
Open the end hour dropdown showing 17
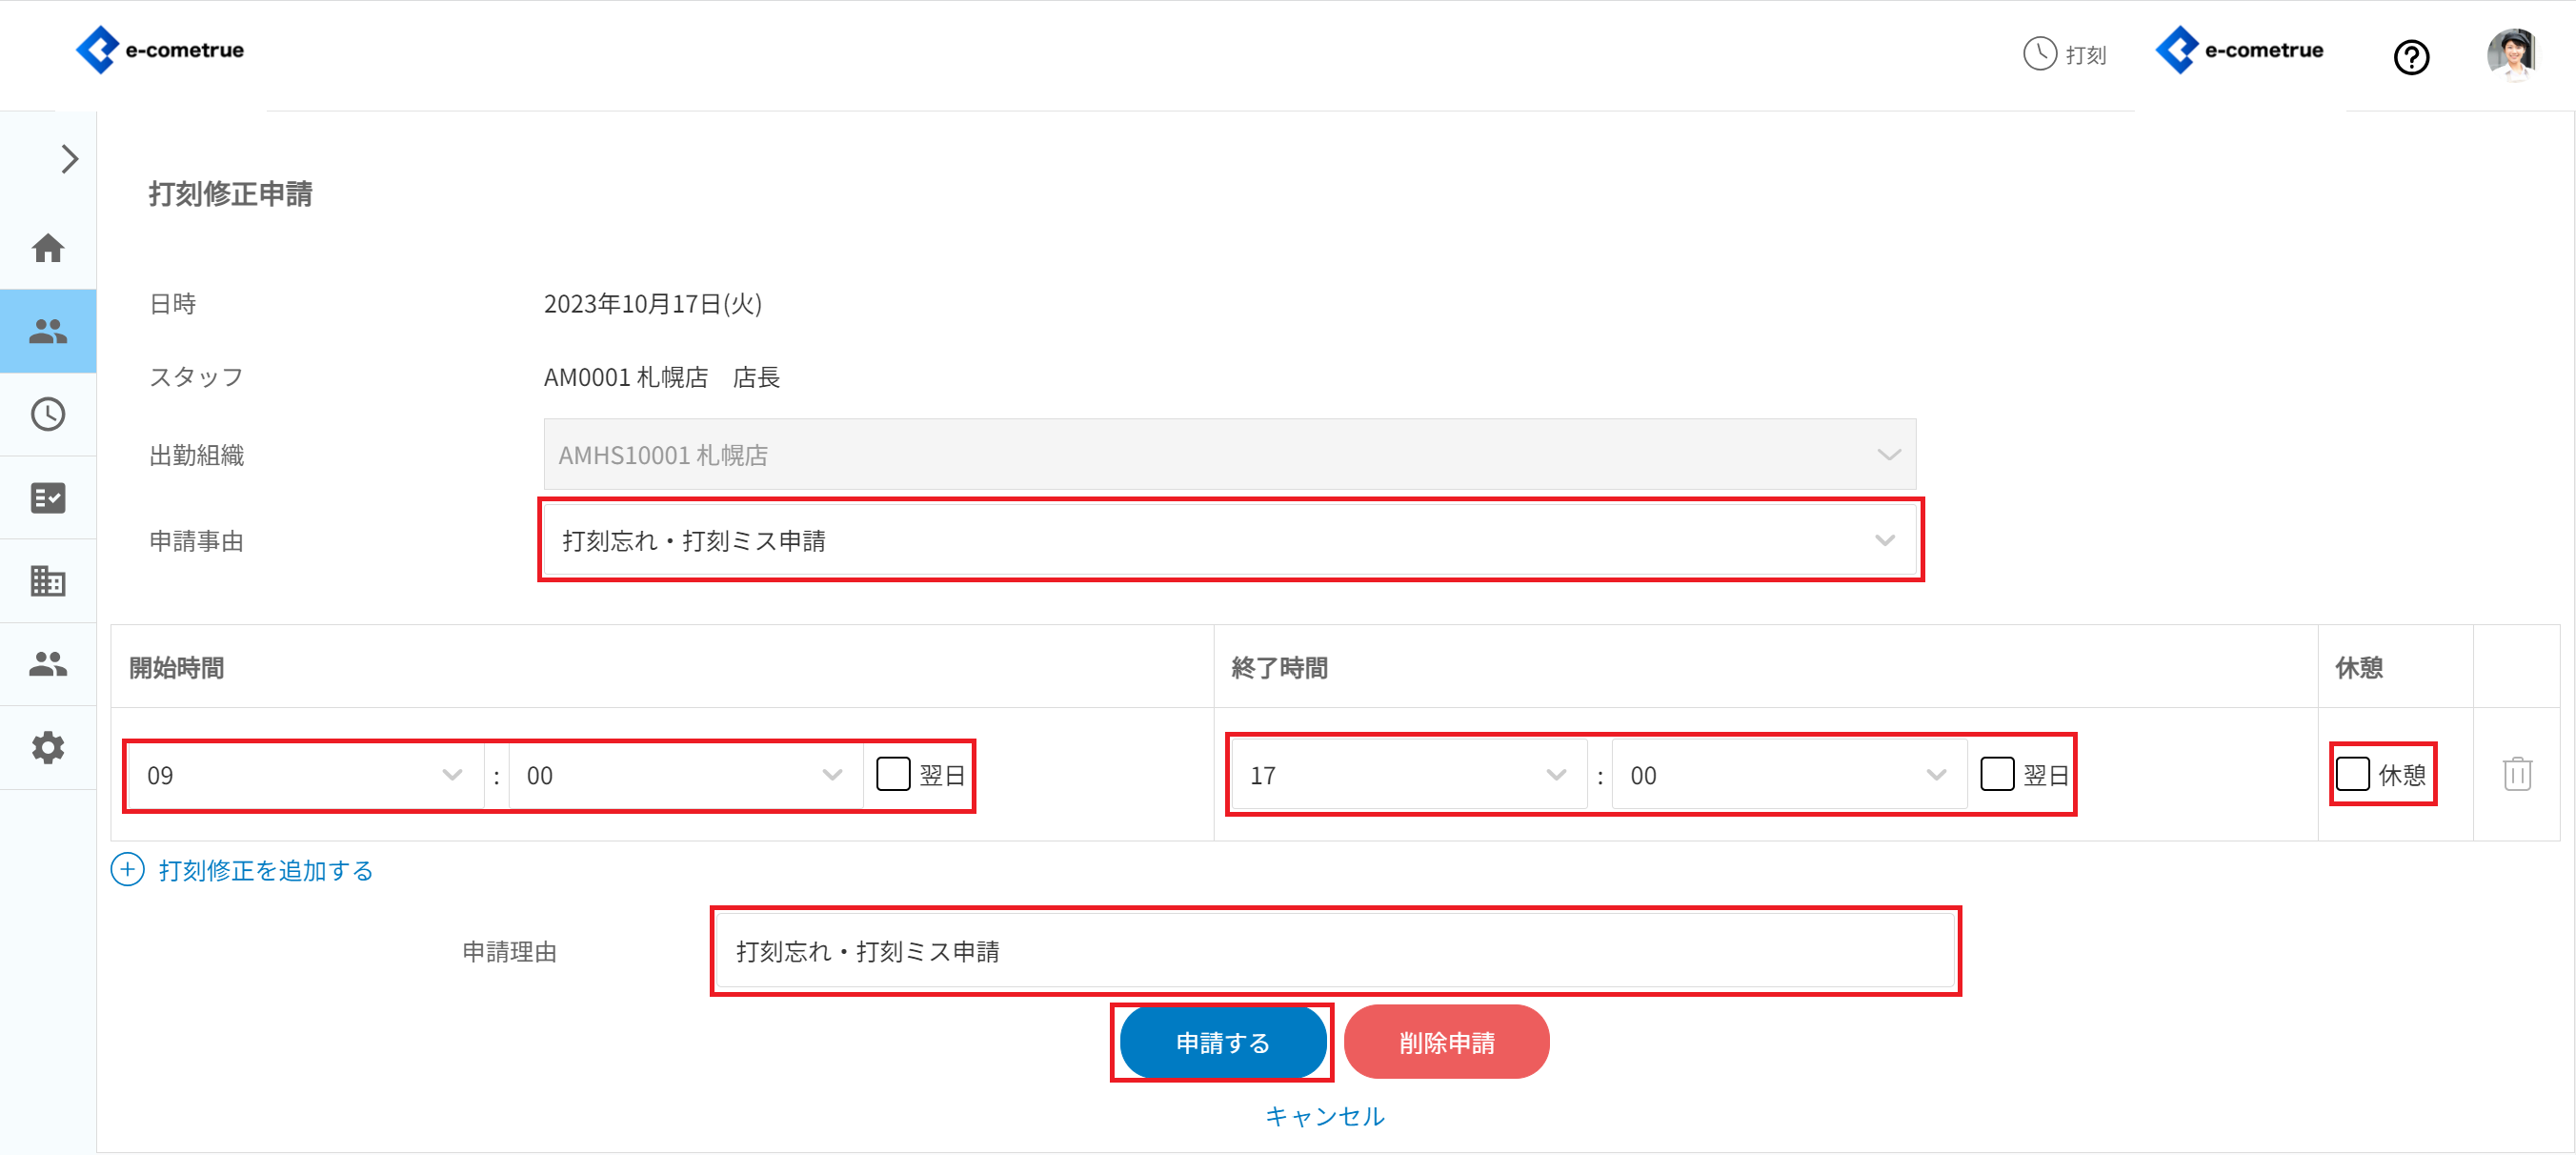click(x=1407, y=775)
